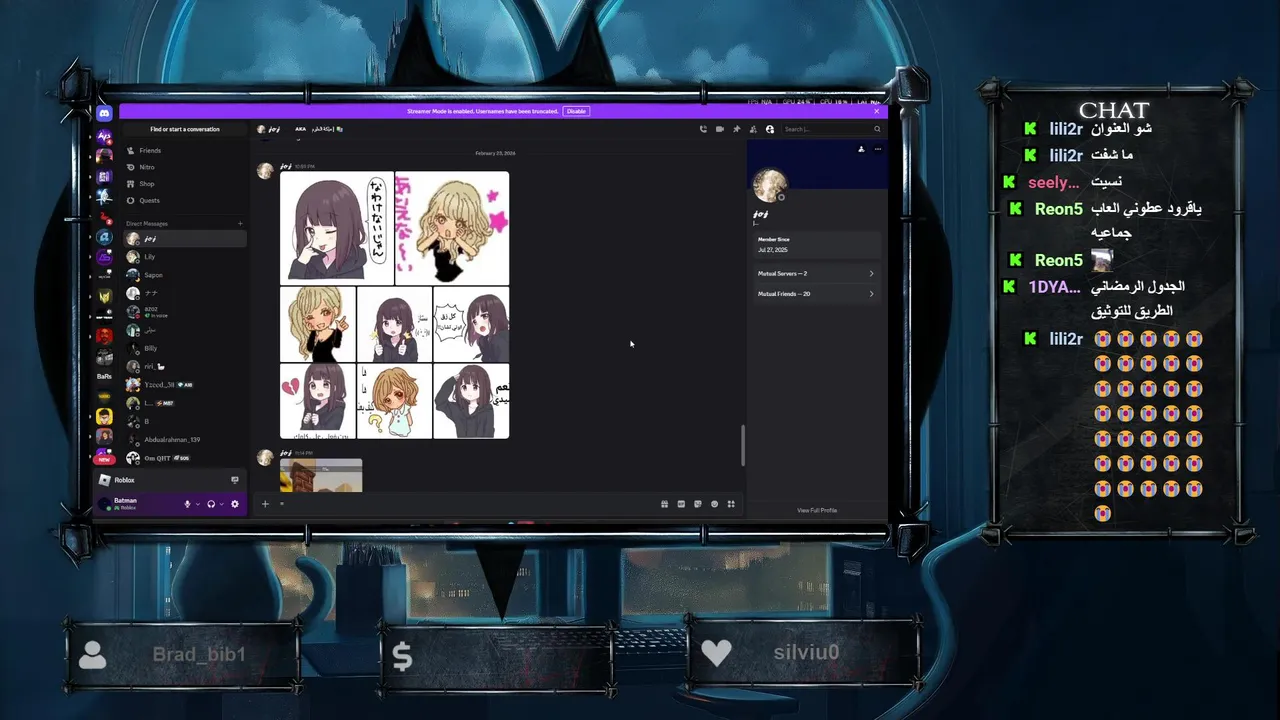Screen dimensions: 1280x720
Task: Open direct message with Yzeed_38
Action: 185,385
